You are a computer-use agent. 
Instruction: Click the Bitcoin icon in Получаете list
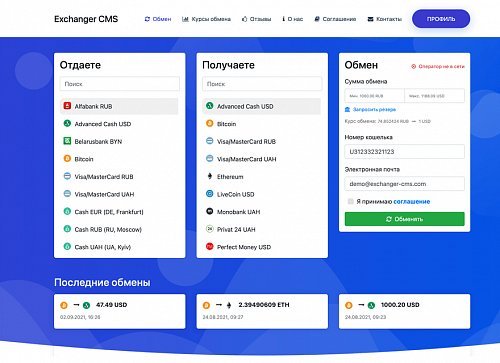[209, 124]
